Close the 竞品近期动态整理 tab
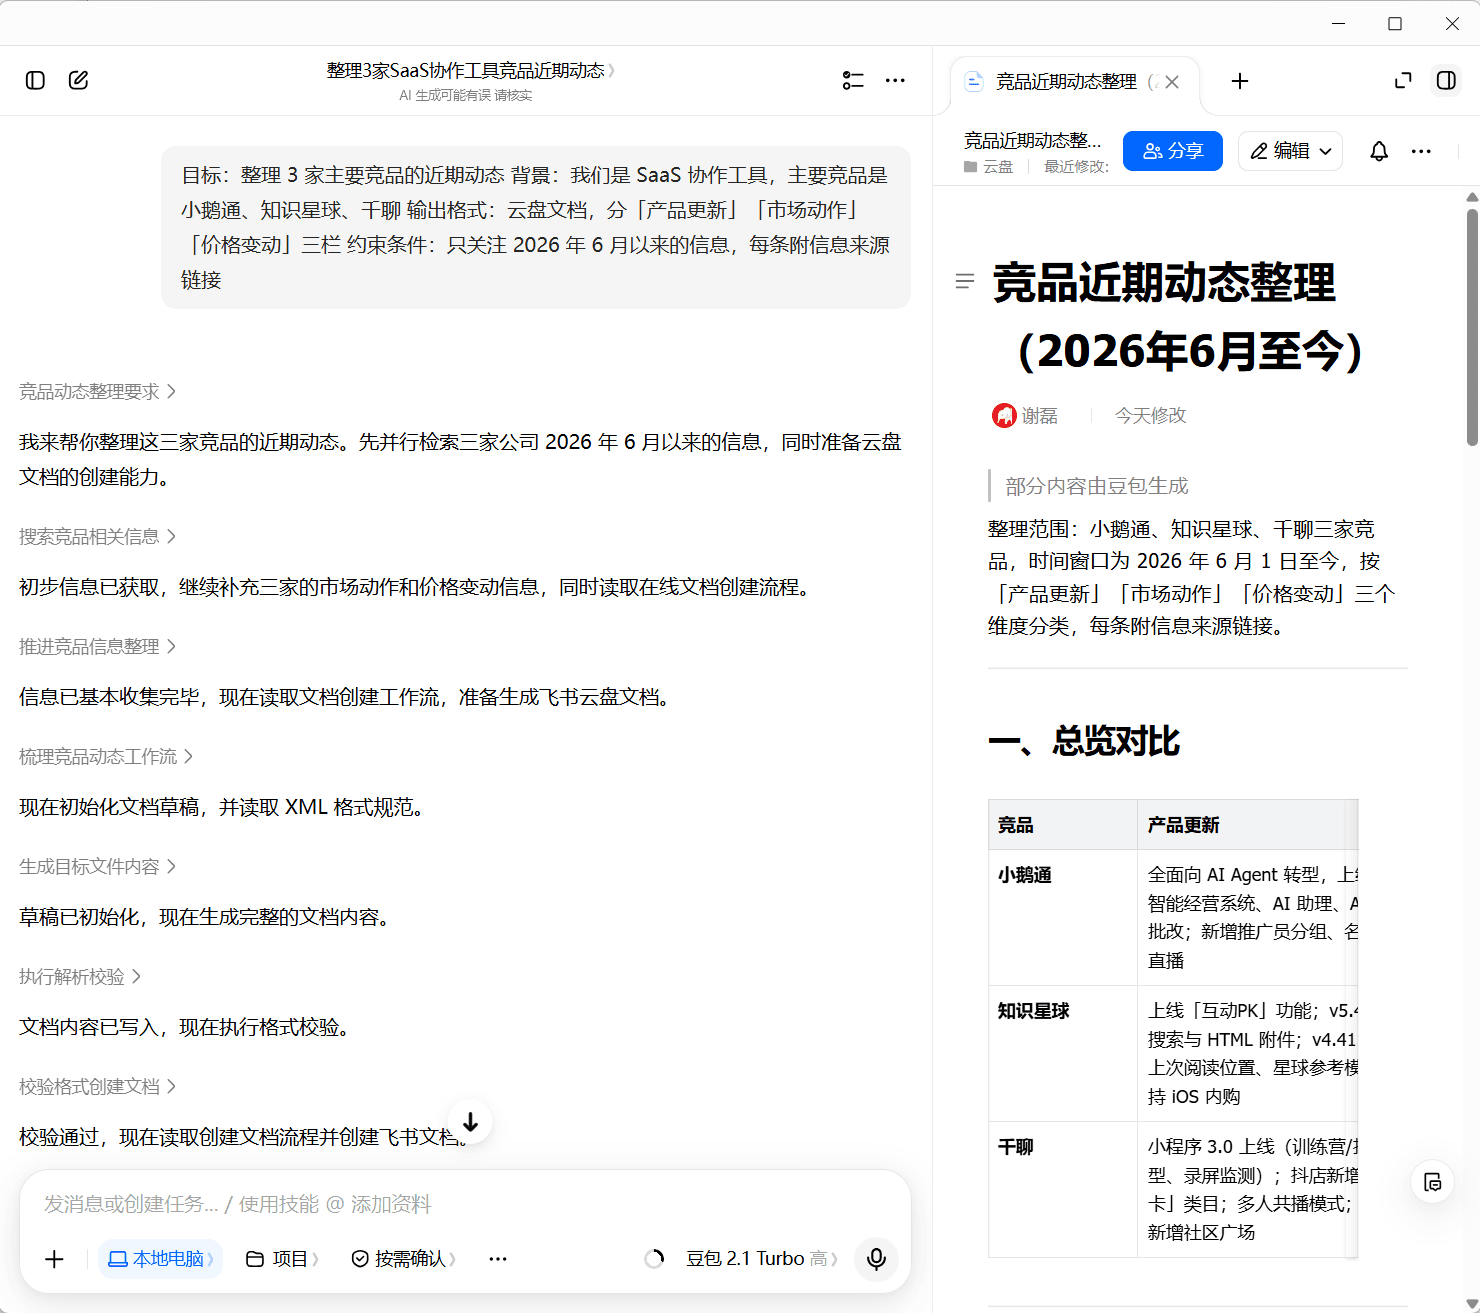This screenshot has height=1313, width=1480. [1172, 82]
